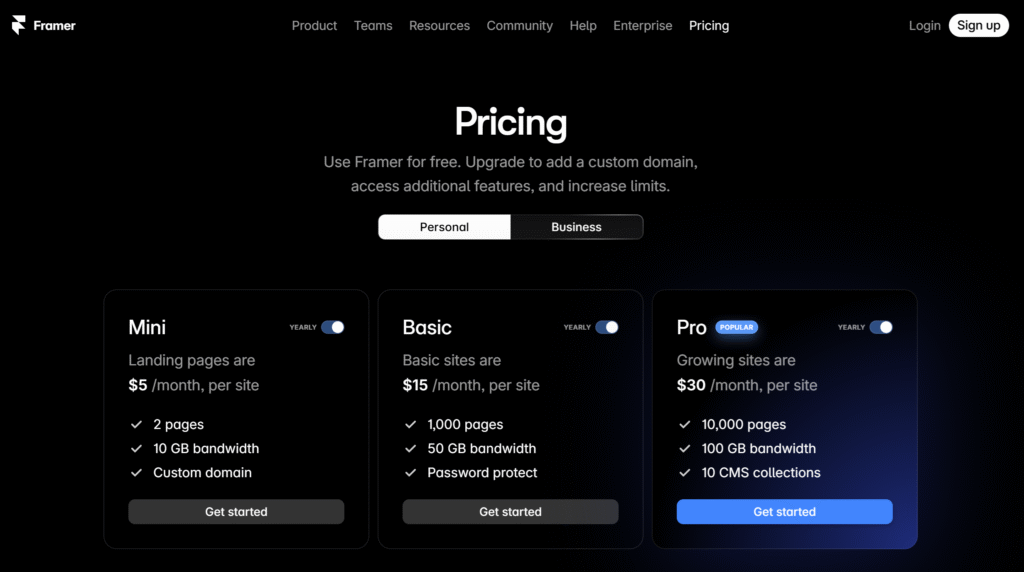This screenshot has width=1024, height=572.
Task: Switch to the Business pricing tab
Action: pyautogui.click(x=577, y=227)
